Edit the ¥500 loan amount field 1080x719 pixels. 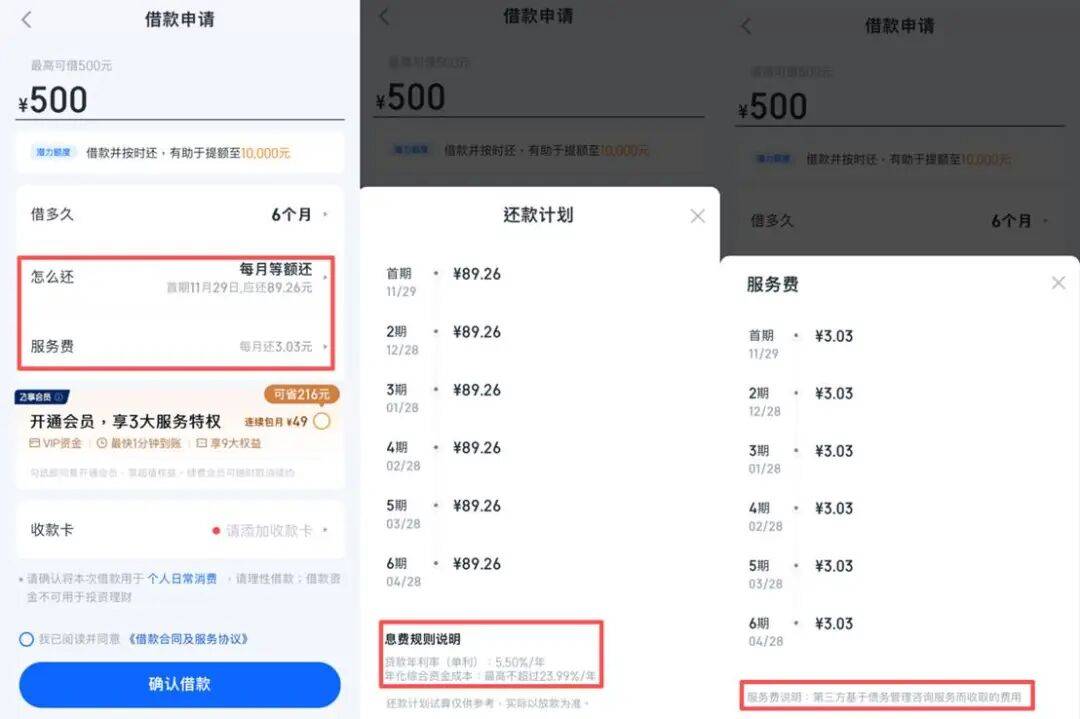coord(180,101)
